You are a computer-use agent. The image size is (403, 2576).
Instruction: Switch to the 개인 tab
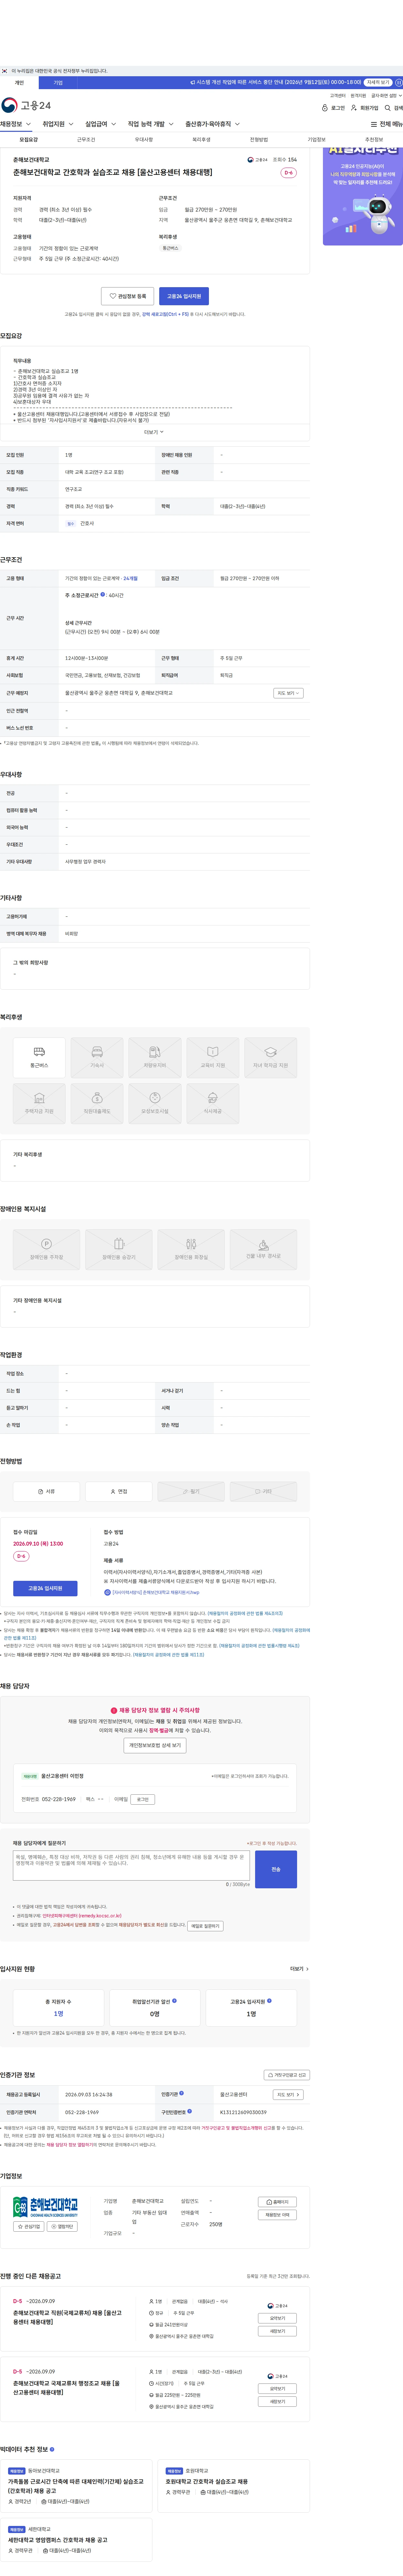tap(19, 83)
